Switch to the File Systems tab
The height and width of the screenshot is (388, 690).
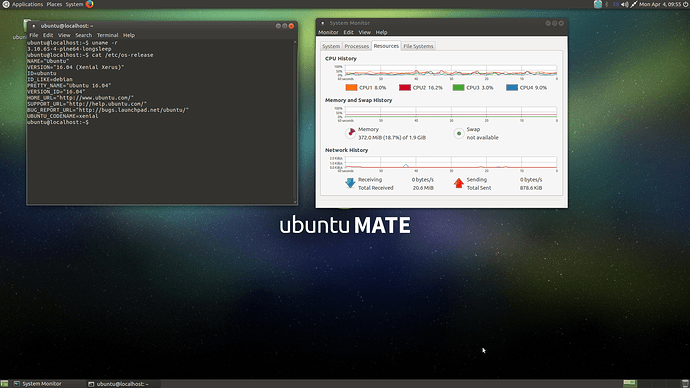pos(418,46)
